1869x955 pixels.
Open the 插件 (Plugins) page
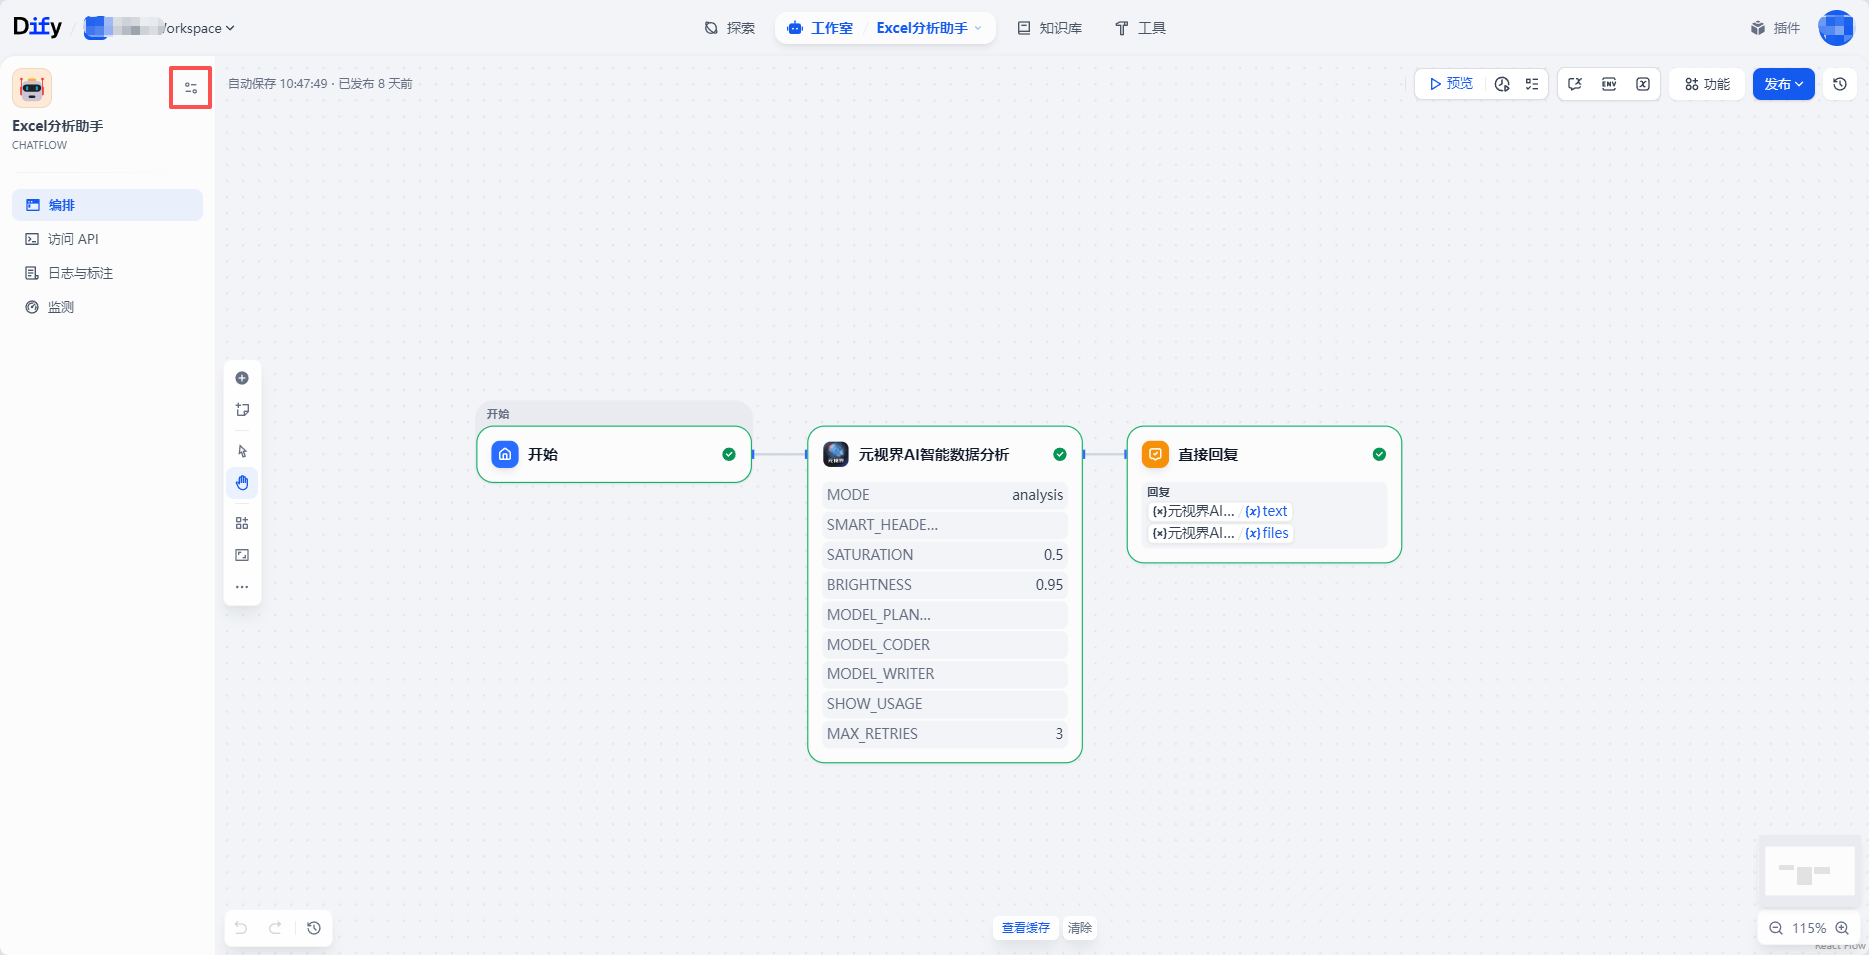(1776, 28)
